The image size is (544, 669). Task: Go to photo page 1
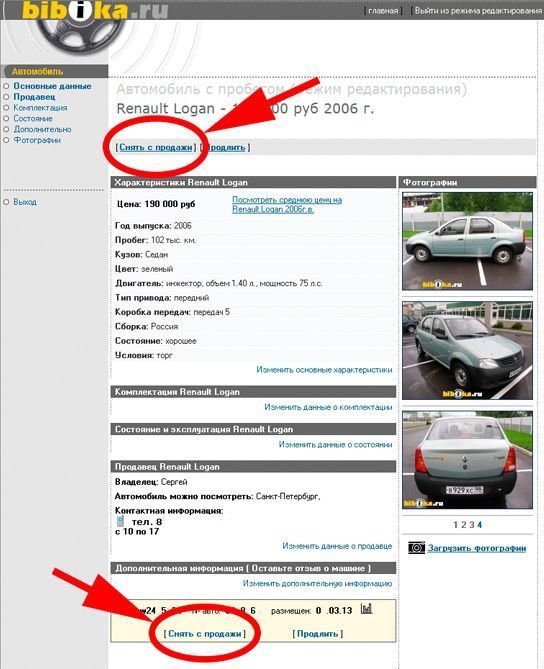click(x=456, y=525)
